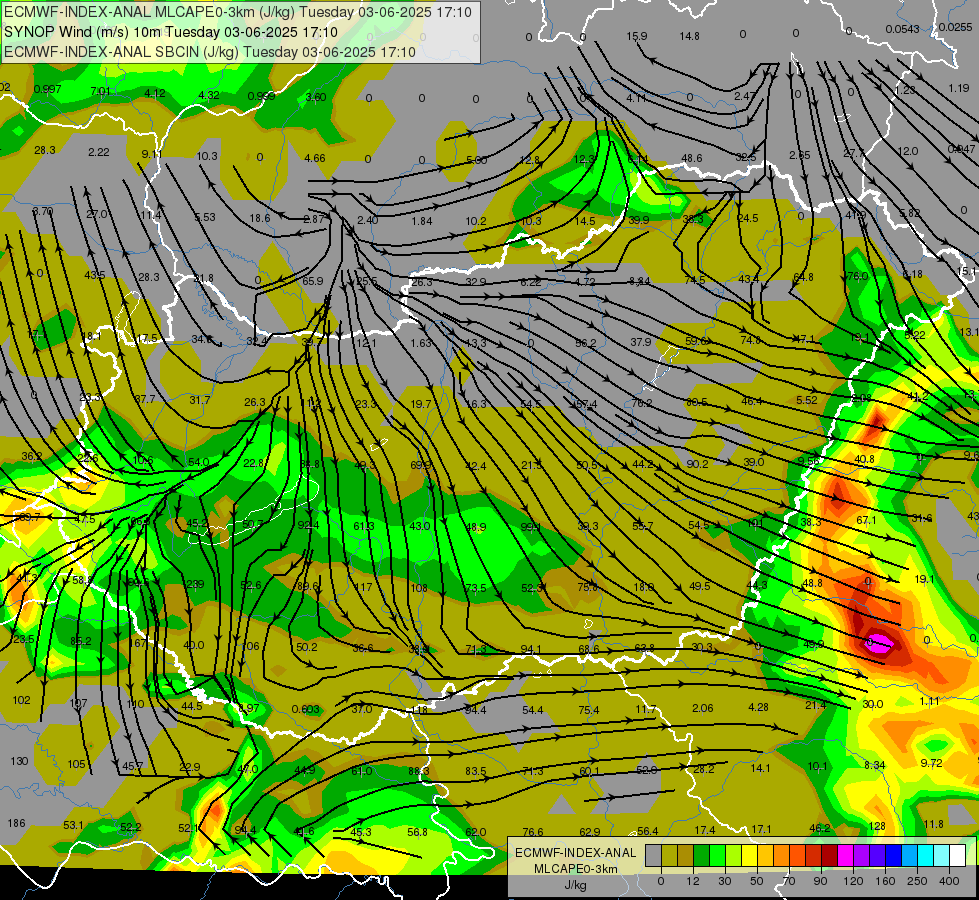Click the map value 76.6
979x900 pixels.
tap(533, 832)
